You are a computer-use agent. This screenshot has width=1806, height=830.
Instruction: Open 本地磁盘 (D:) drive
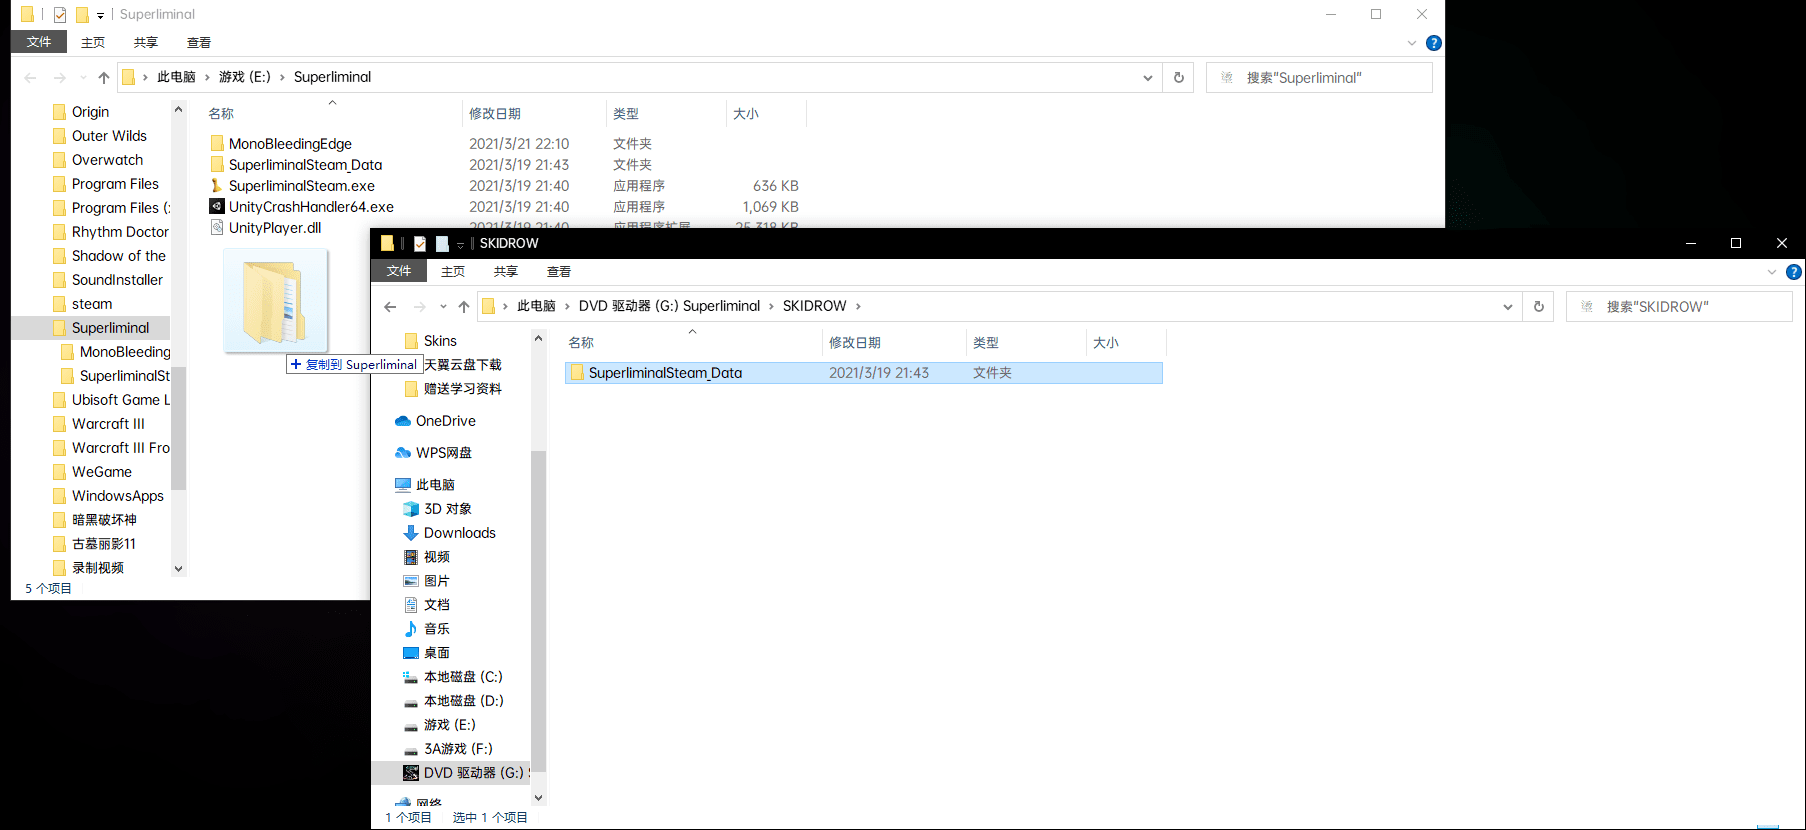click(x=452, y=701)
